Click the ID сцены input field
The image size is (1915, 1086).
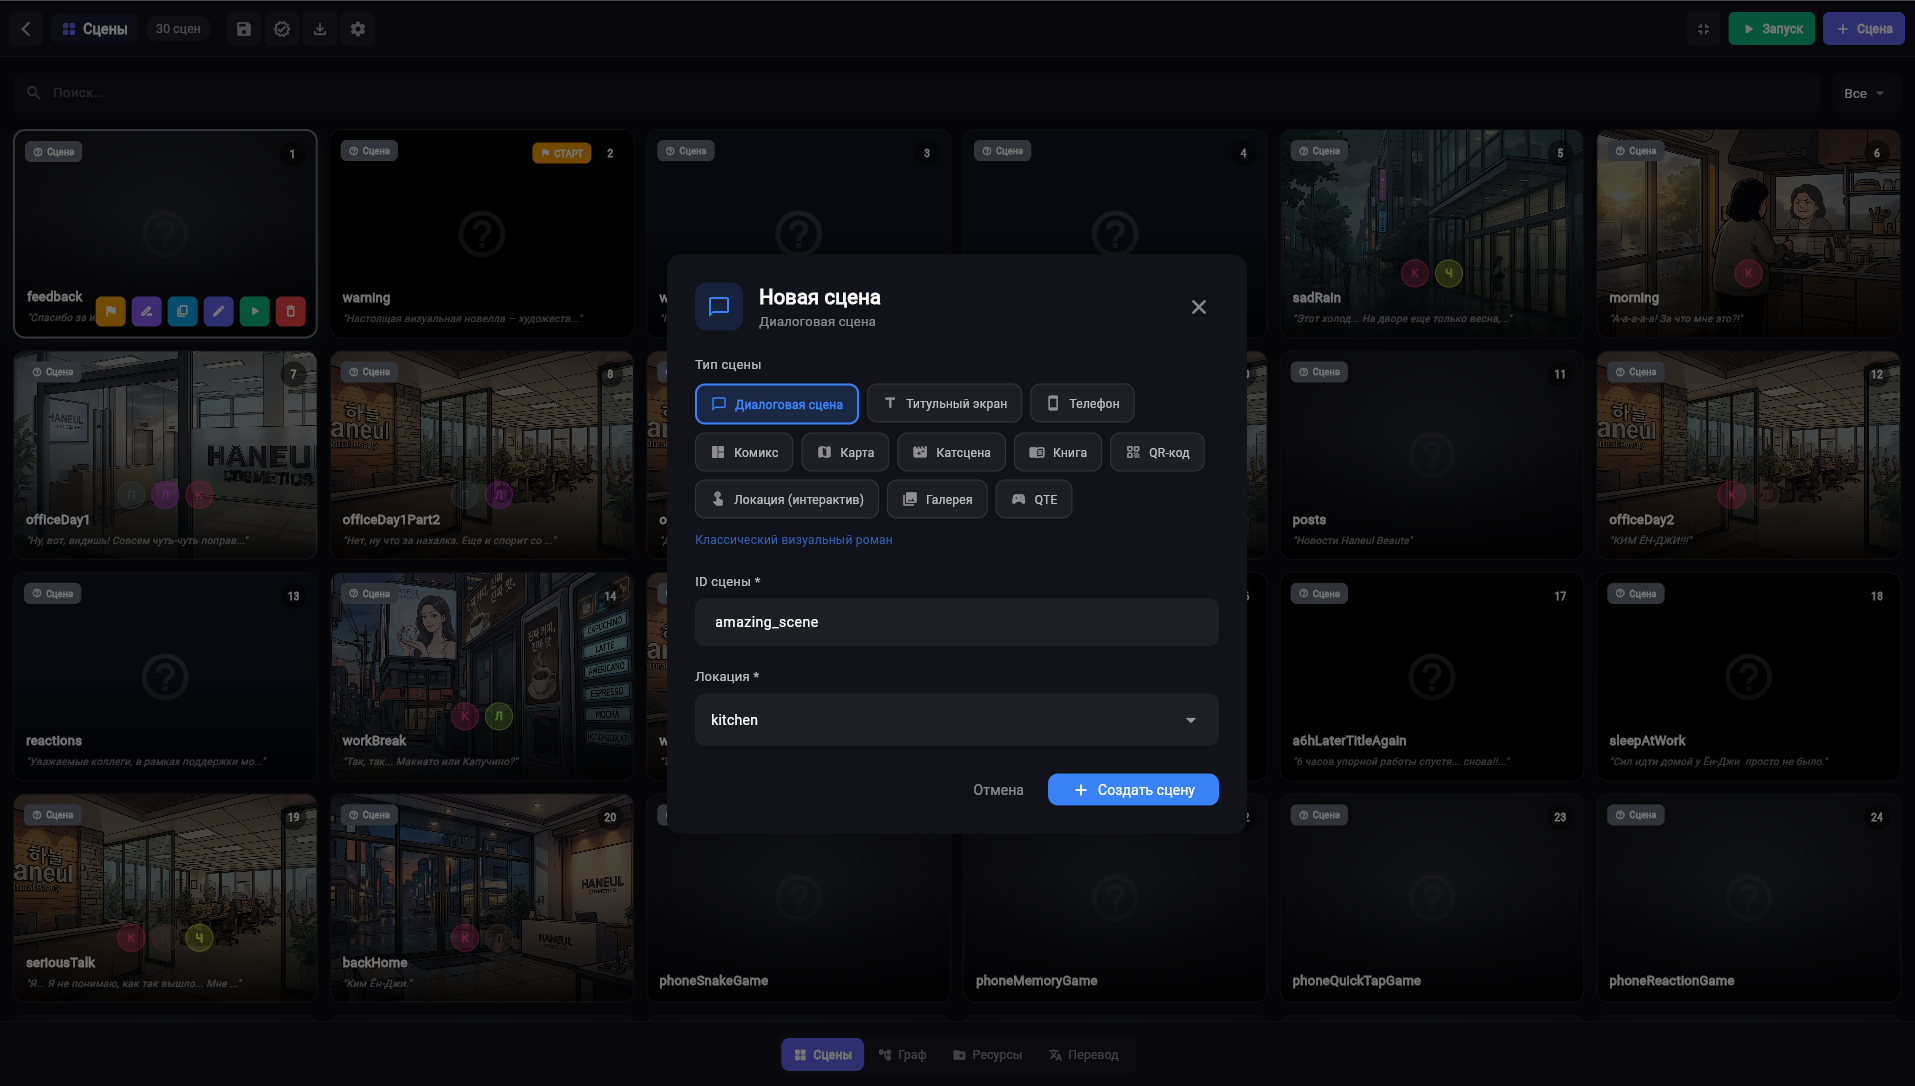pos(957,622)
